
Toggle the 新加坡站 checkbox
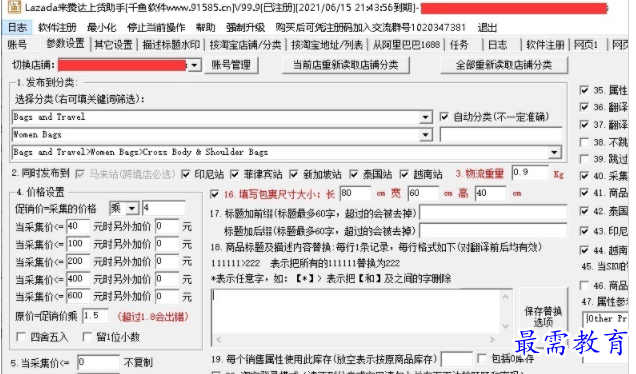point(294,174)
